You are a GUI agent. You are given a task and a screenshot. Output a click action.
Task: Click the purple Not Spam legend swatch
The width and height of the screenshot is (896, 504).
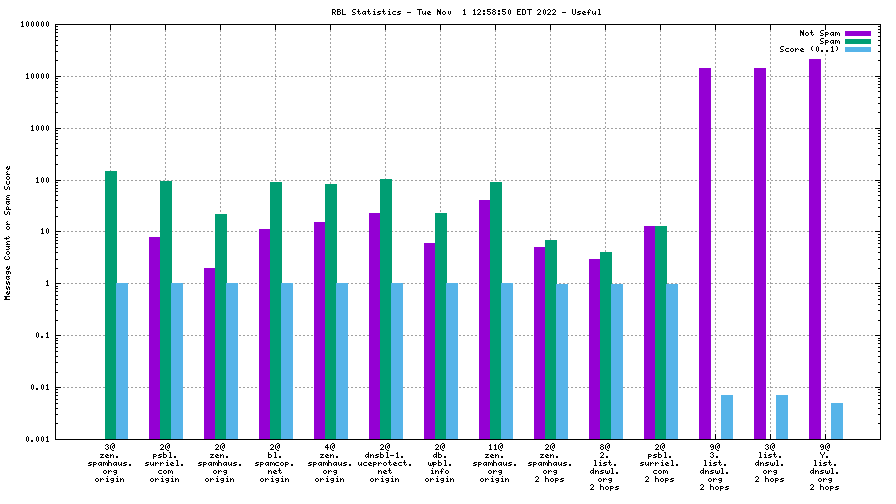[x=858, y=33]
